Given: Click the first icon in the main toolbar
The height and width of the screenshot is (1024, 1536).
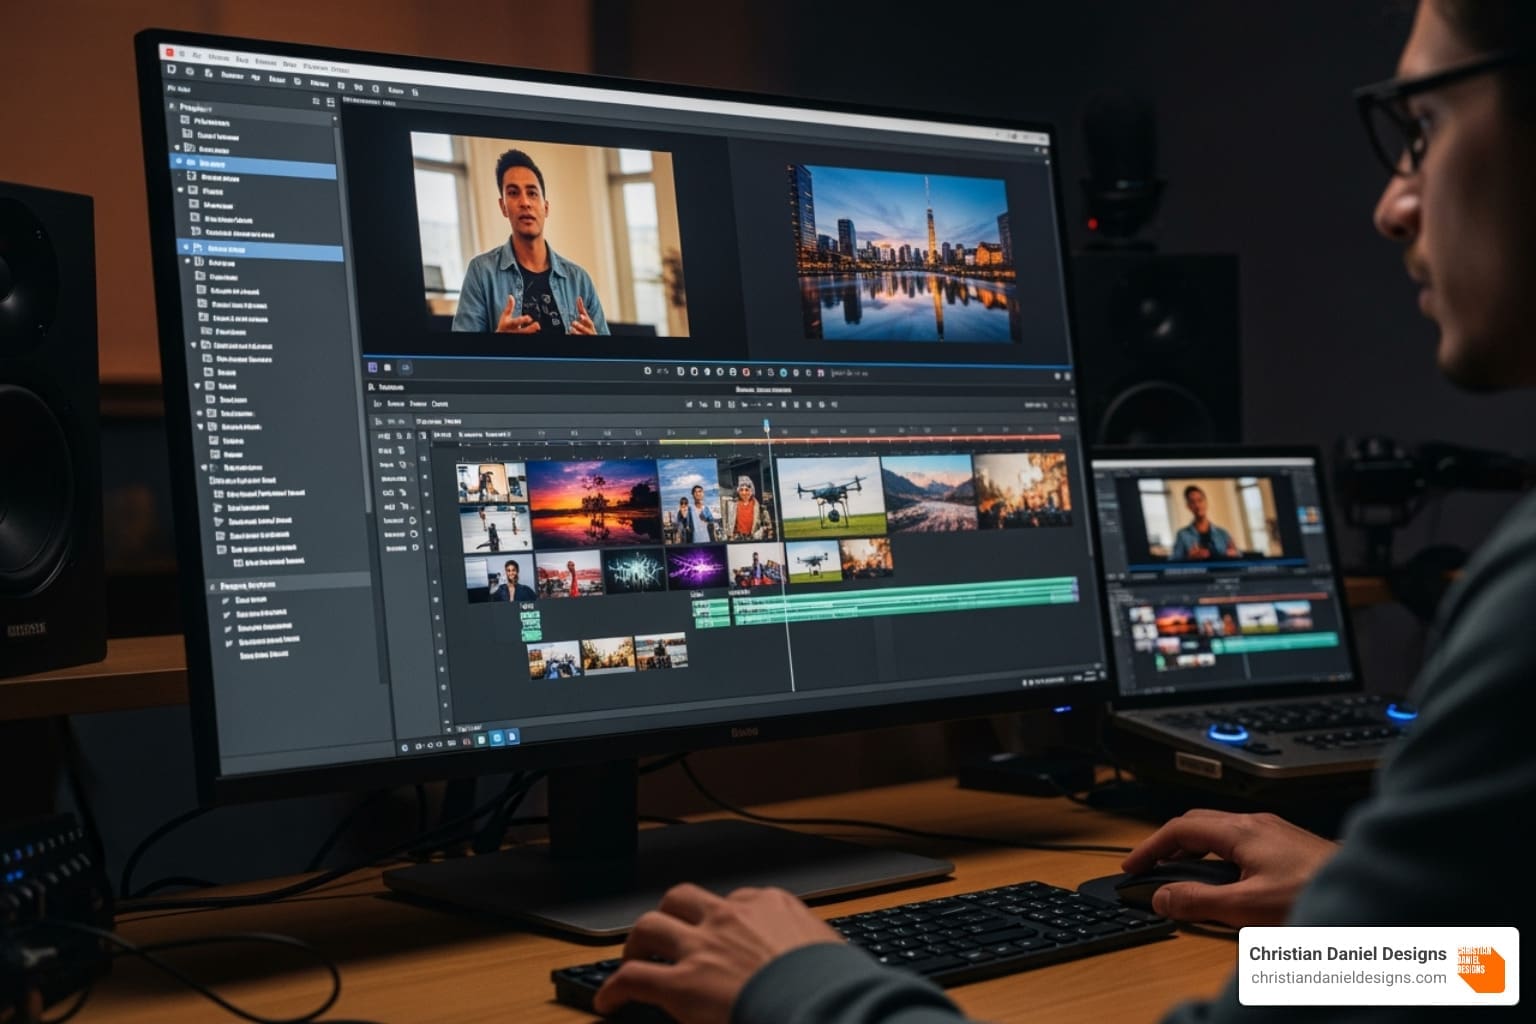Looking at the screenshot, I should [172, 70].
